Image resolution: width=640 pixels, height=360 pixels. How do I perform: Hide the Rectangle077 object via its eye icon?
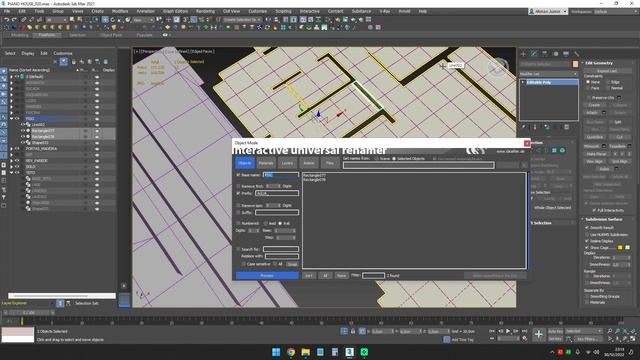[x=23, y=131]
